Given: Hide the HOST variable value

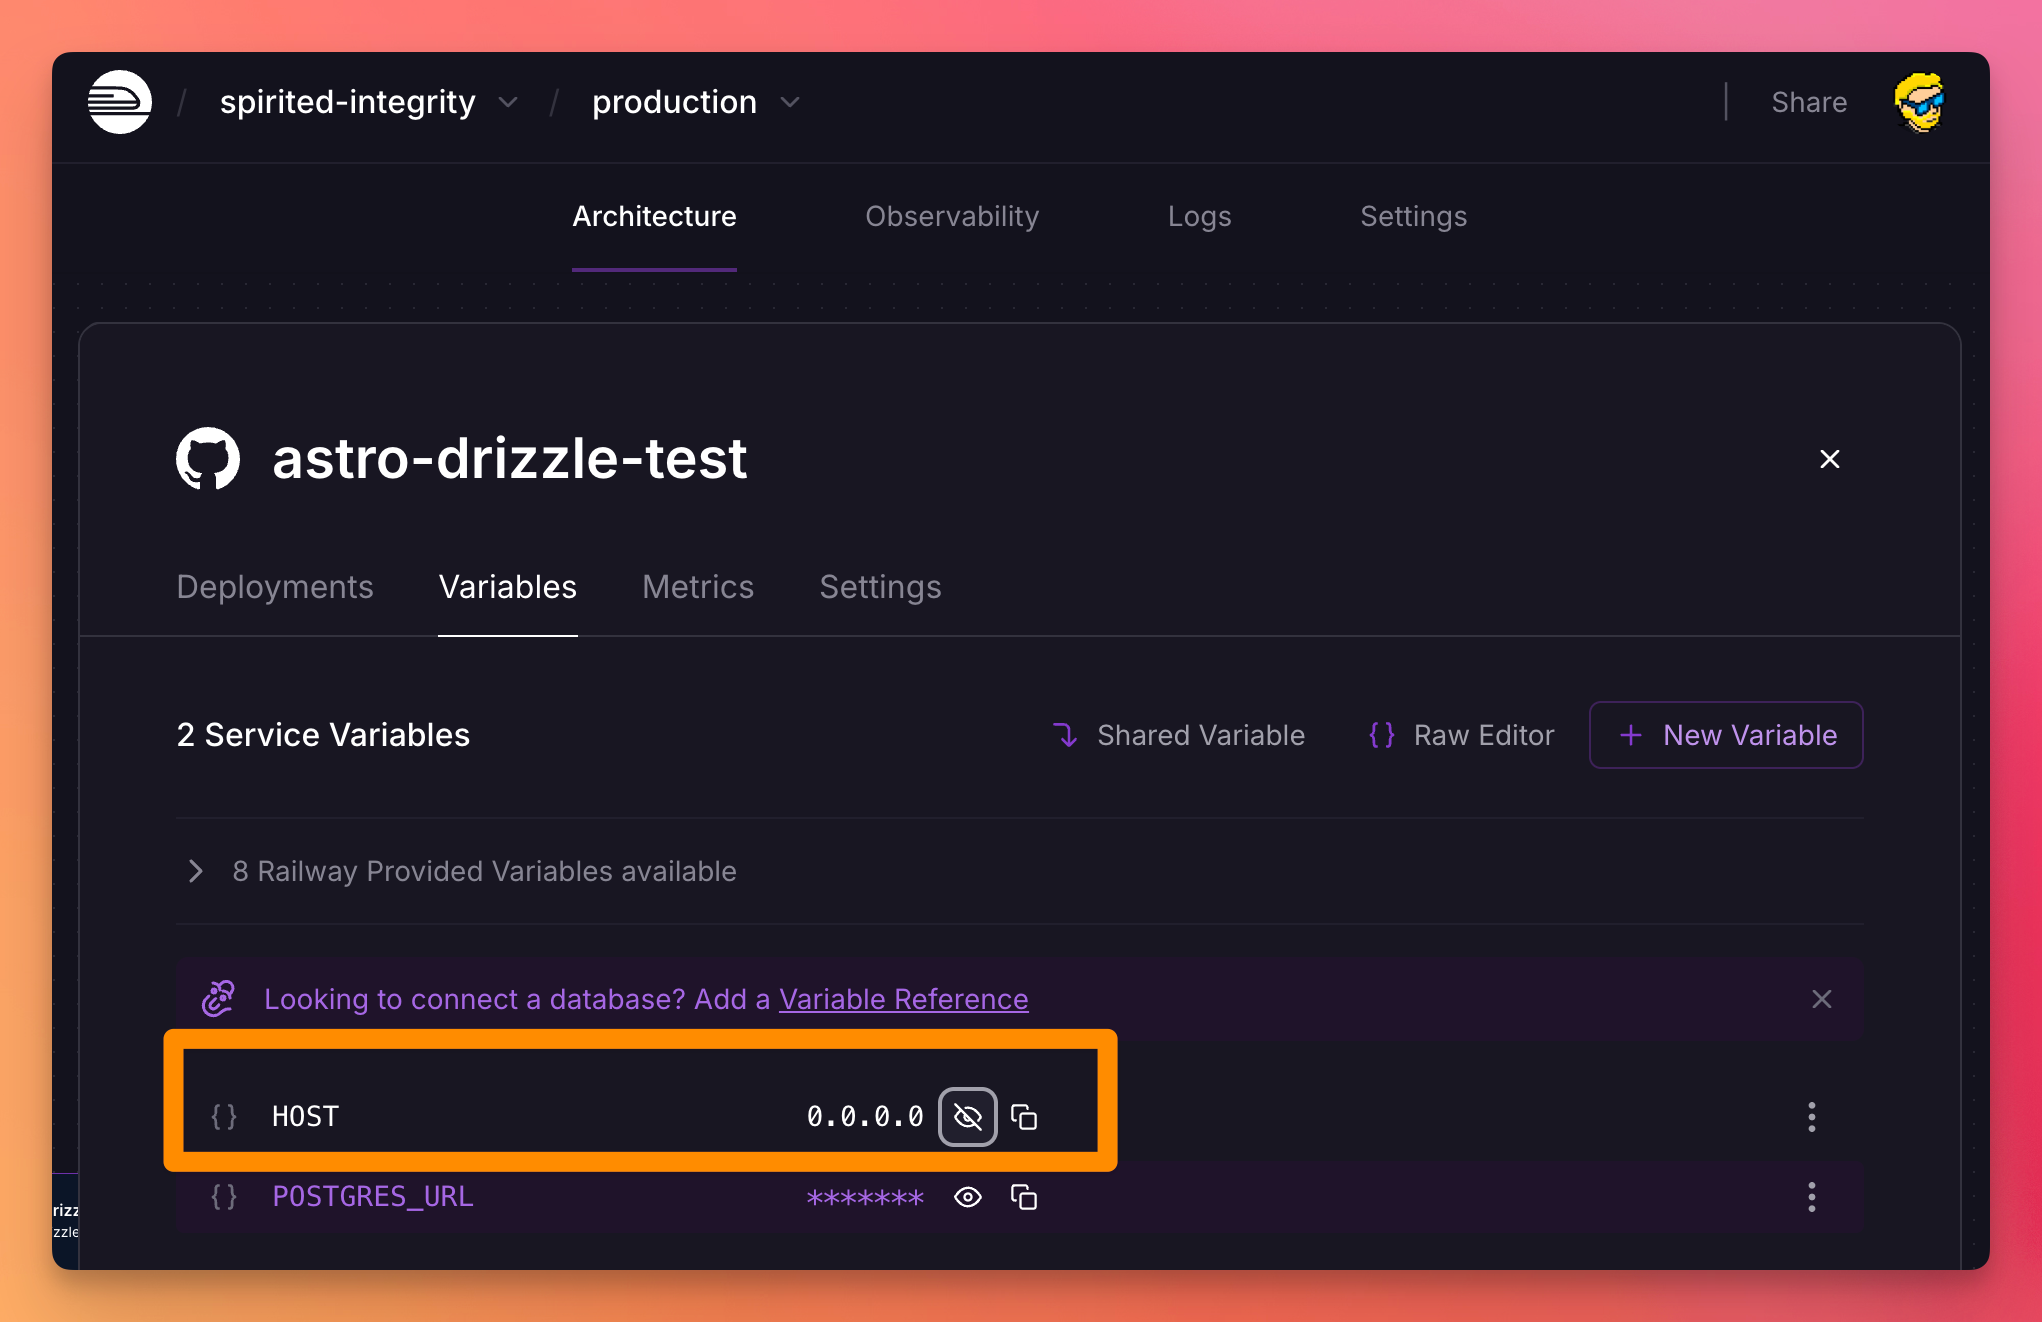Looking at the screenshot, I should [x=967, y=1117].
